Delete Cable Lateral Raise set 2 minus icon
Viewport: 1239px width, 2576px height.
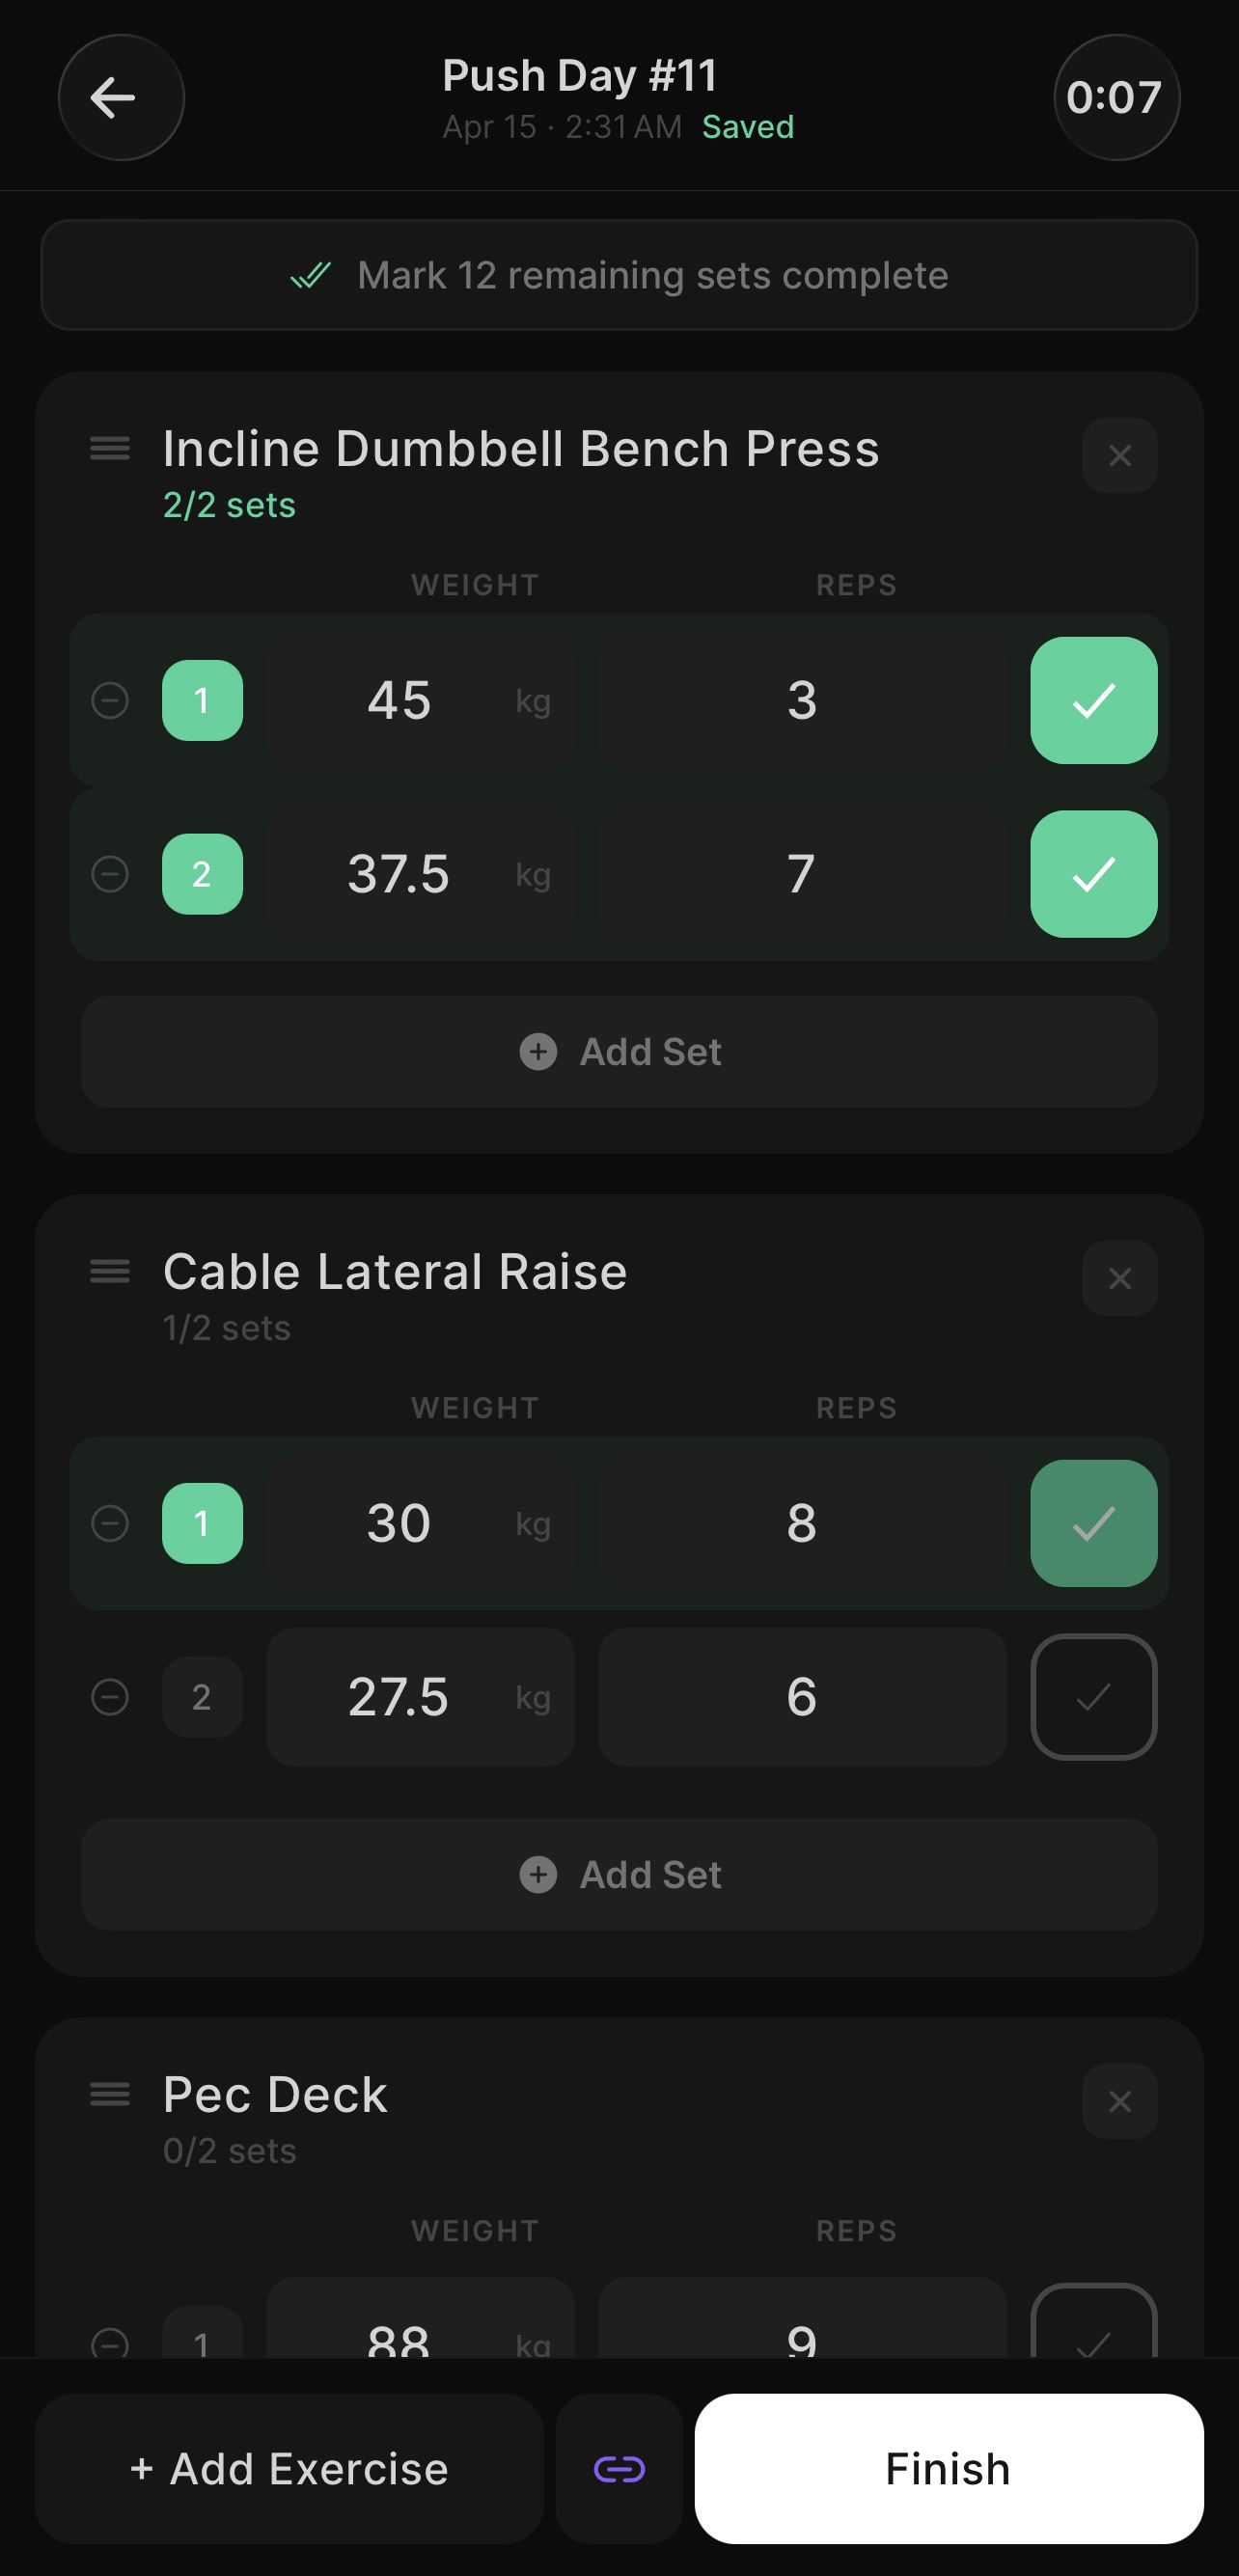(x=110, y=1697)
